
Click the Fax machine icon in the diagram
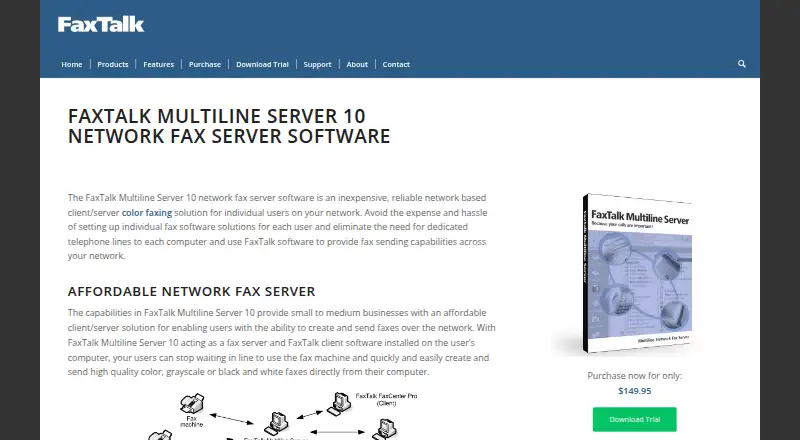192,403
